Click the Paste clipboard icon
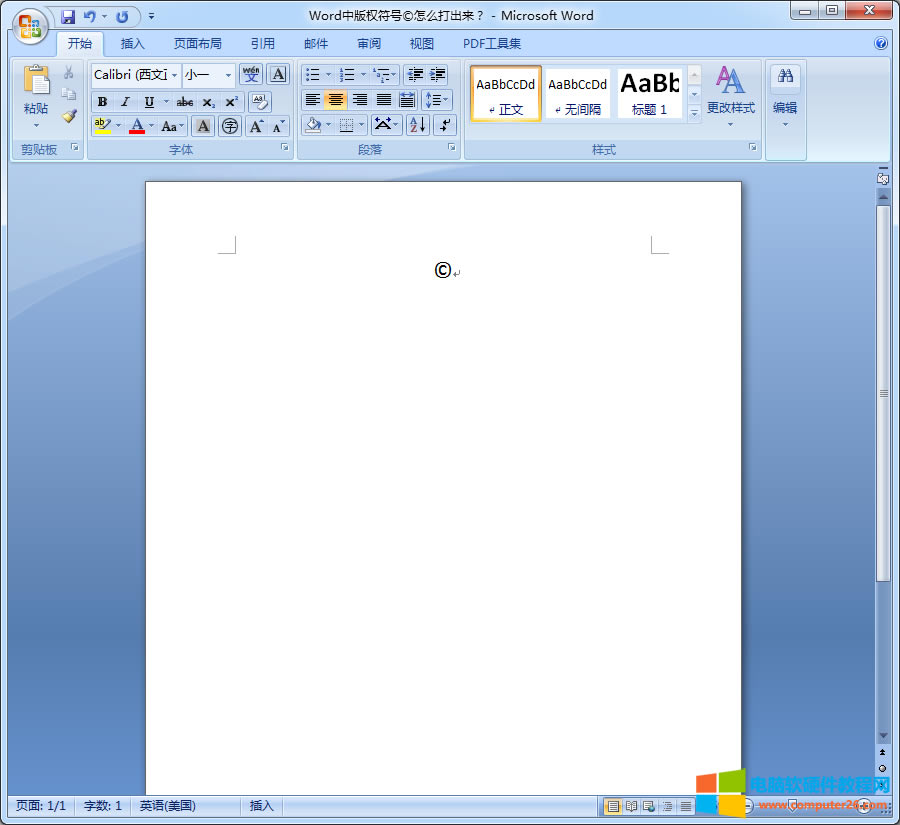 click(x=36, y=83)
